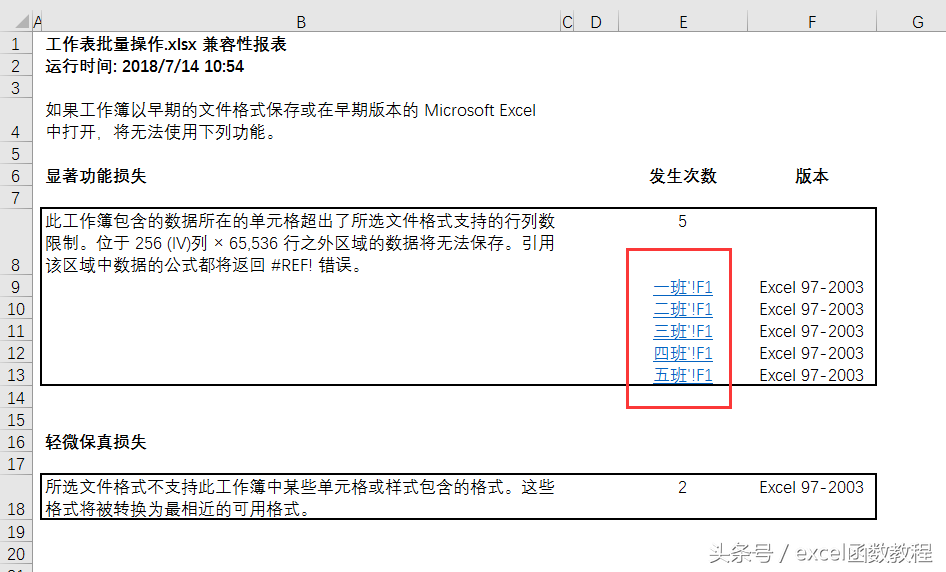Image resolution: width=946 pixels, height=572 pixels.
Task: Click the cell starting 所选文件格式不支持
Action: (300, 498)
